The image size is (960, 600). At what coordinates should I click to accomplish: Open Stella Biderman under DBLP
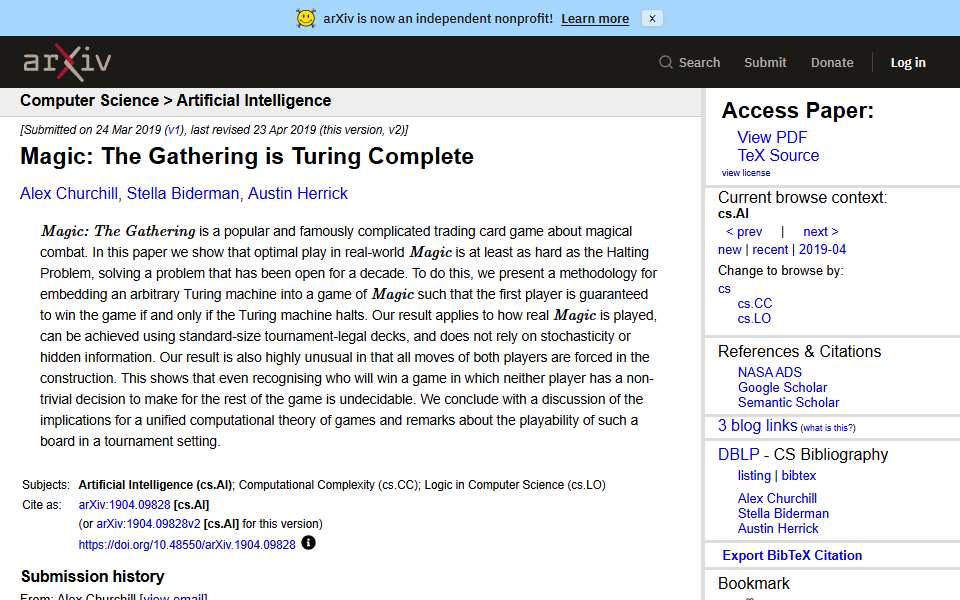(x=783, y=514)
